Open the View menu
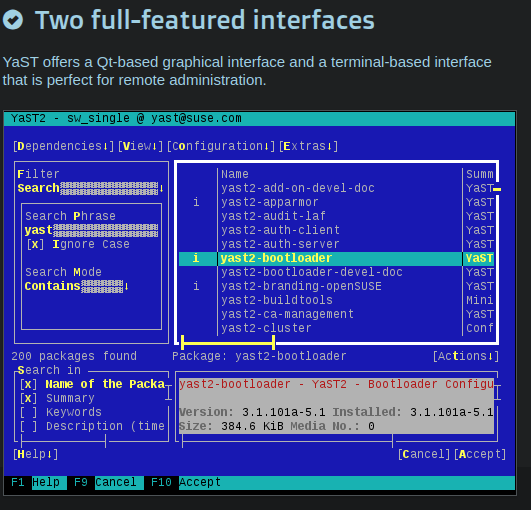531x510 pixels. [140, 146]
